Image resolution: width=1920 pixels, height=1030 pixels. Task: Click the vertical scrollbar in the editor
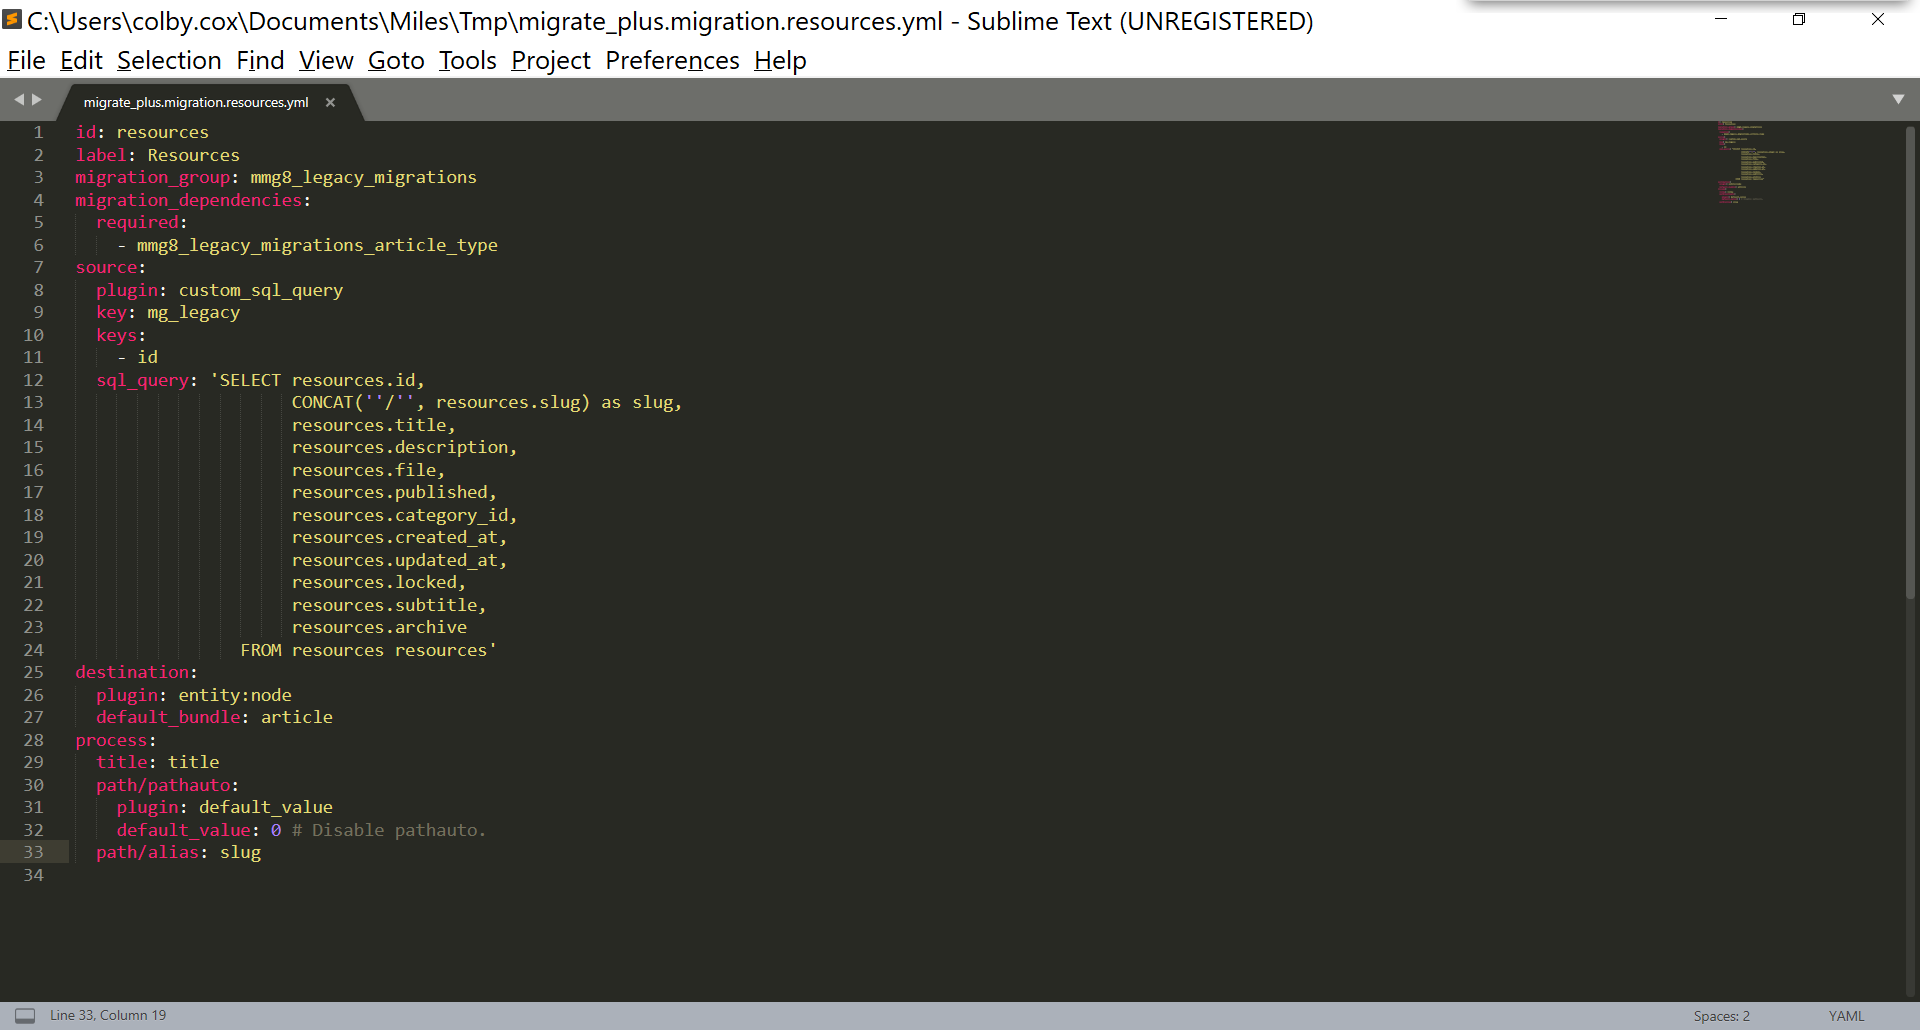(x=1909, y=360)
